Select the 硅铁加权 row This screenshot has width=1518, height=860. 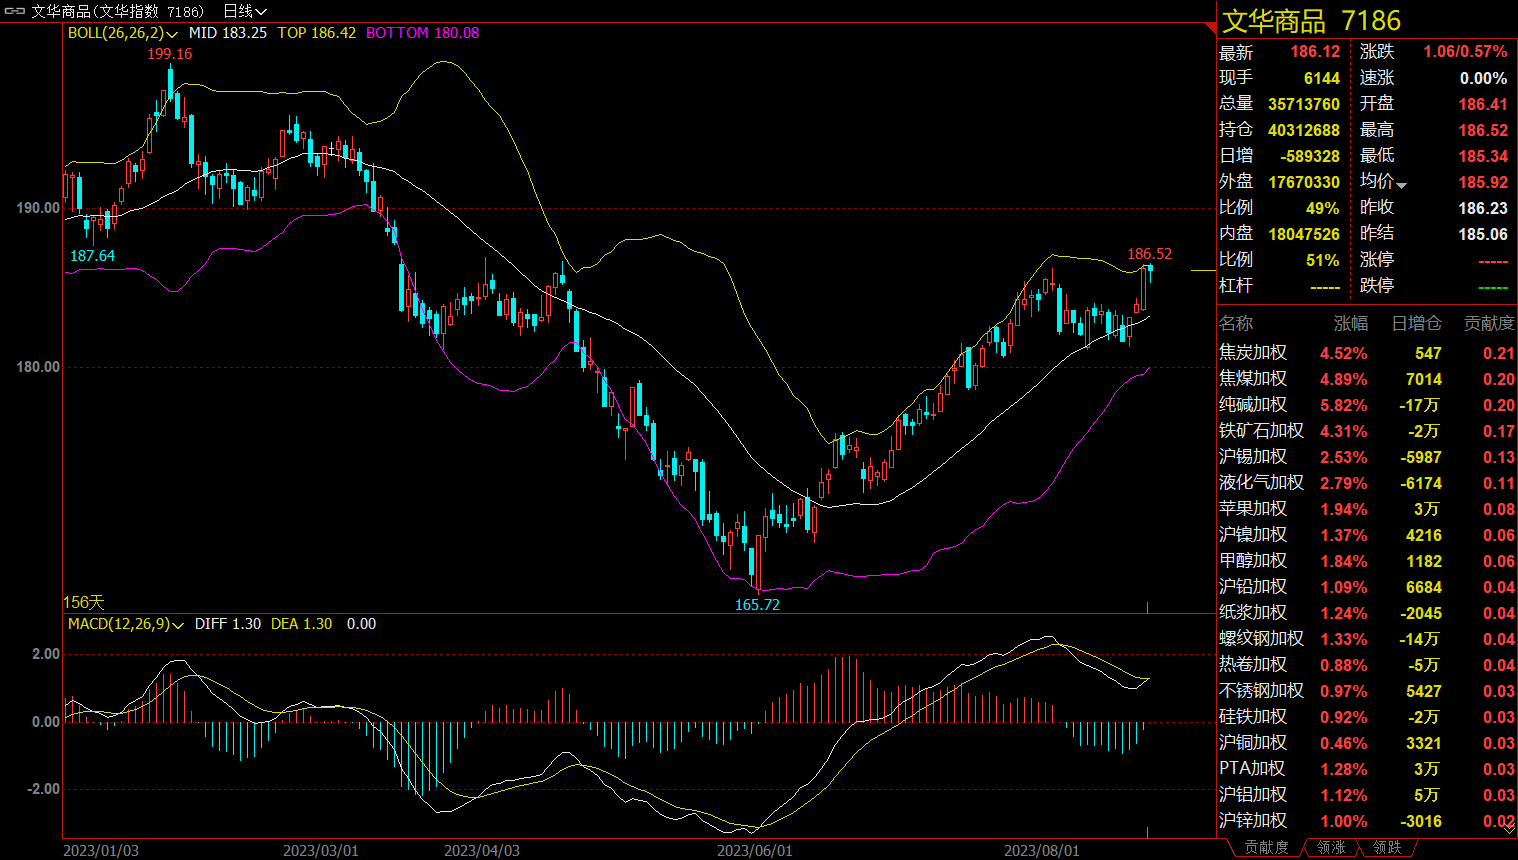(1367, 717)
